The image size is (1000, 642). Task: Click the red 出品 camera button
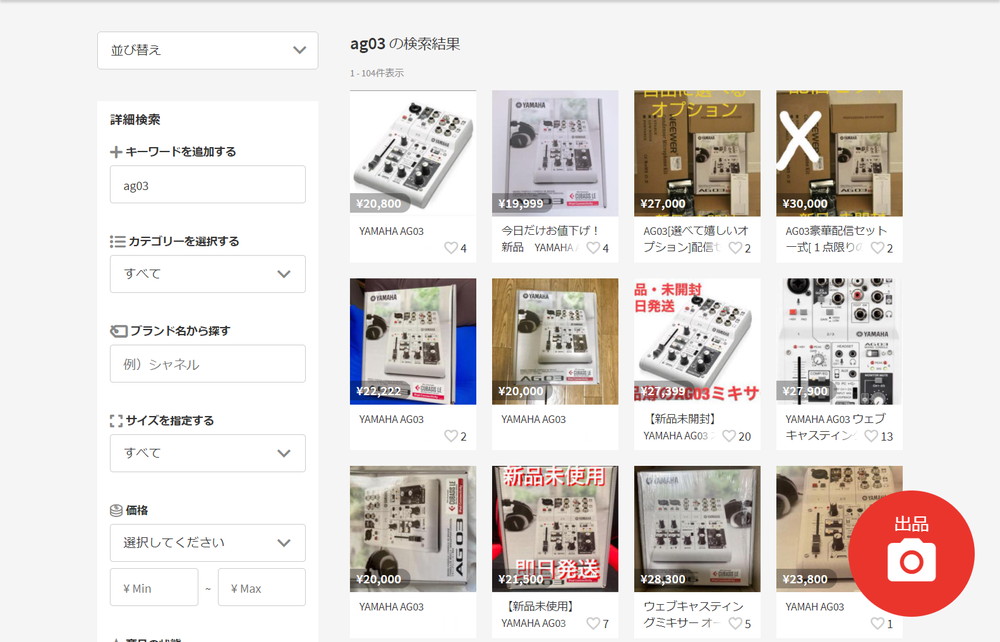coord(911,553)
